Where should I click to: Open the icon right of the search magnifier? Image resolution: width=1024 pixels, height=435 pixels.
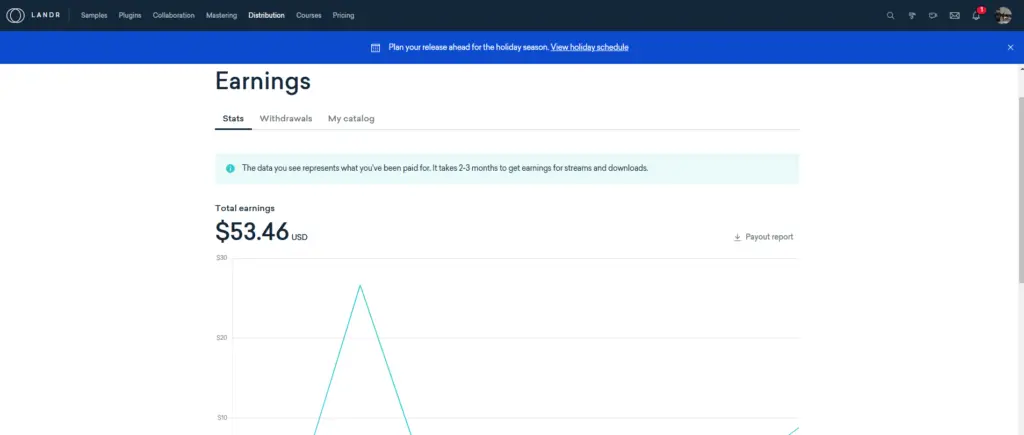pos(912,16)
